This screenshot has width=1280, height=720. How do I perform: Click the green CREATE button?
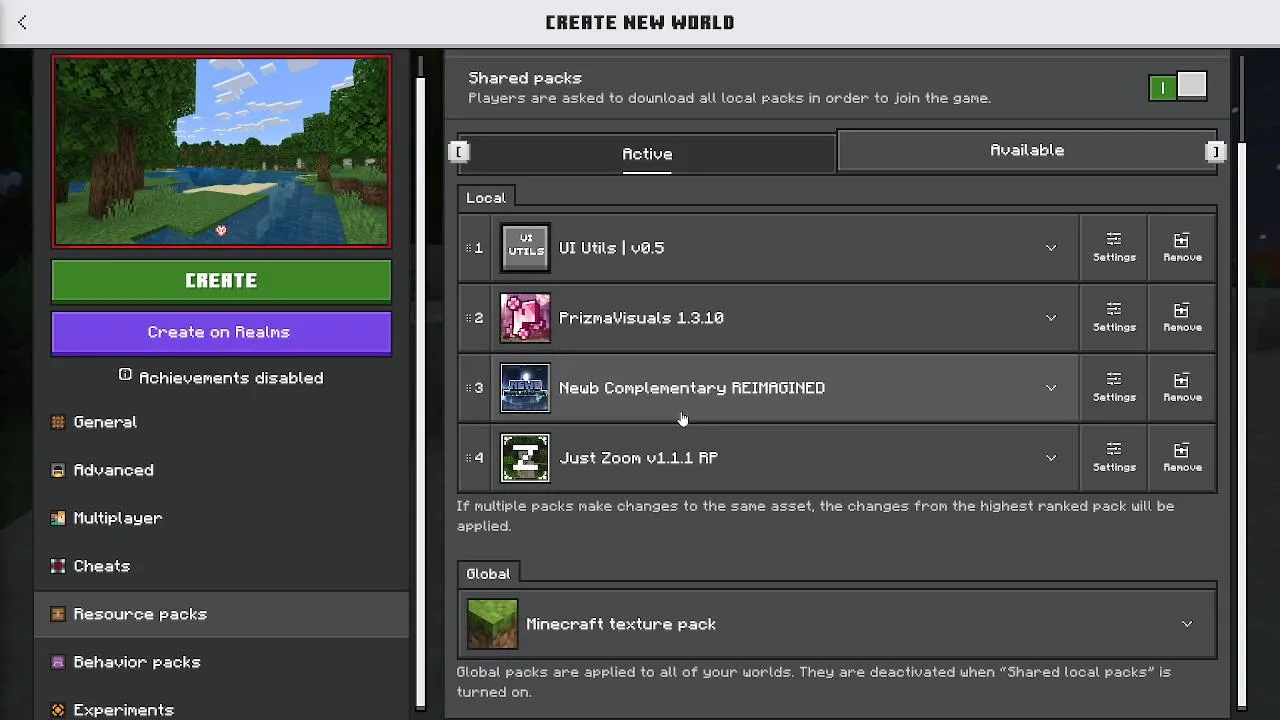pyautogui.click(x=221, y=281)
